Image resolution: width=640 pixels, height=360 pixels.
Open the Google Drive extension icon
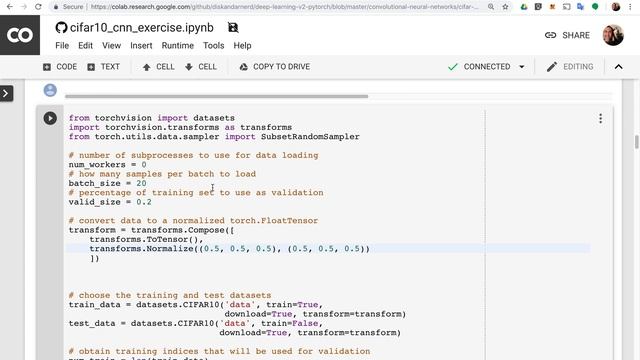coord(524,7)
